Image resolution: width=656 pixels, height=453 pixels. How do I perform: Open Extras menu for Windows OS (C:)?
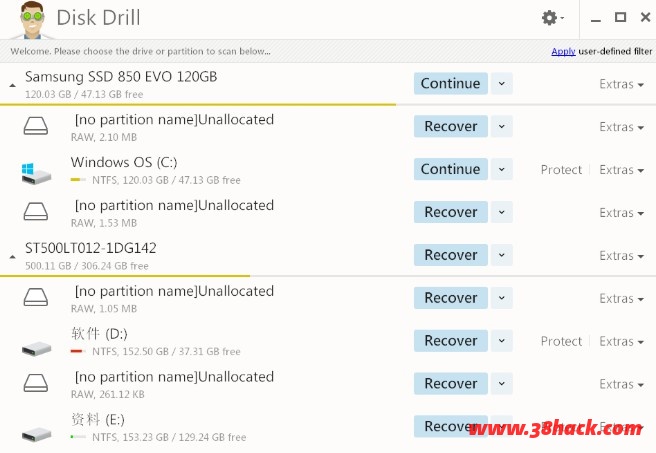[x=621, y=170]
